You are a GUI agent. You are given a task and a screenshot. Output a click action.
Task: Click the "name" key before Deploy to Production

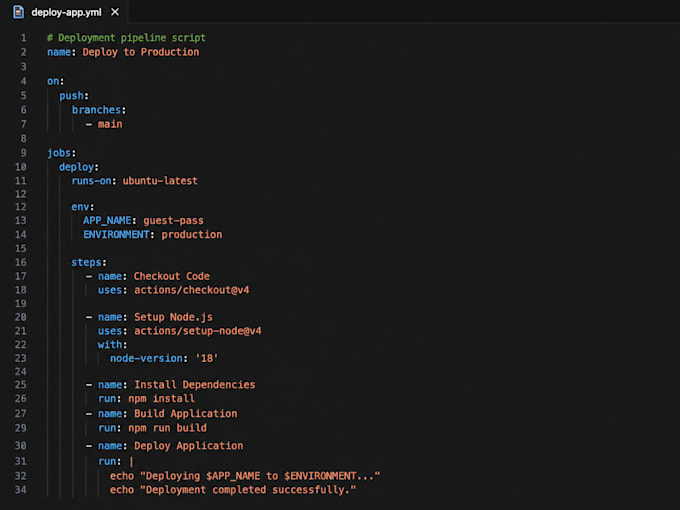pyautogui.click(x=59, y=52)
